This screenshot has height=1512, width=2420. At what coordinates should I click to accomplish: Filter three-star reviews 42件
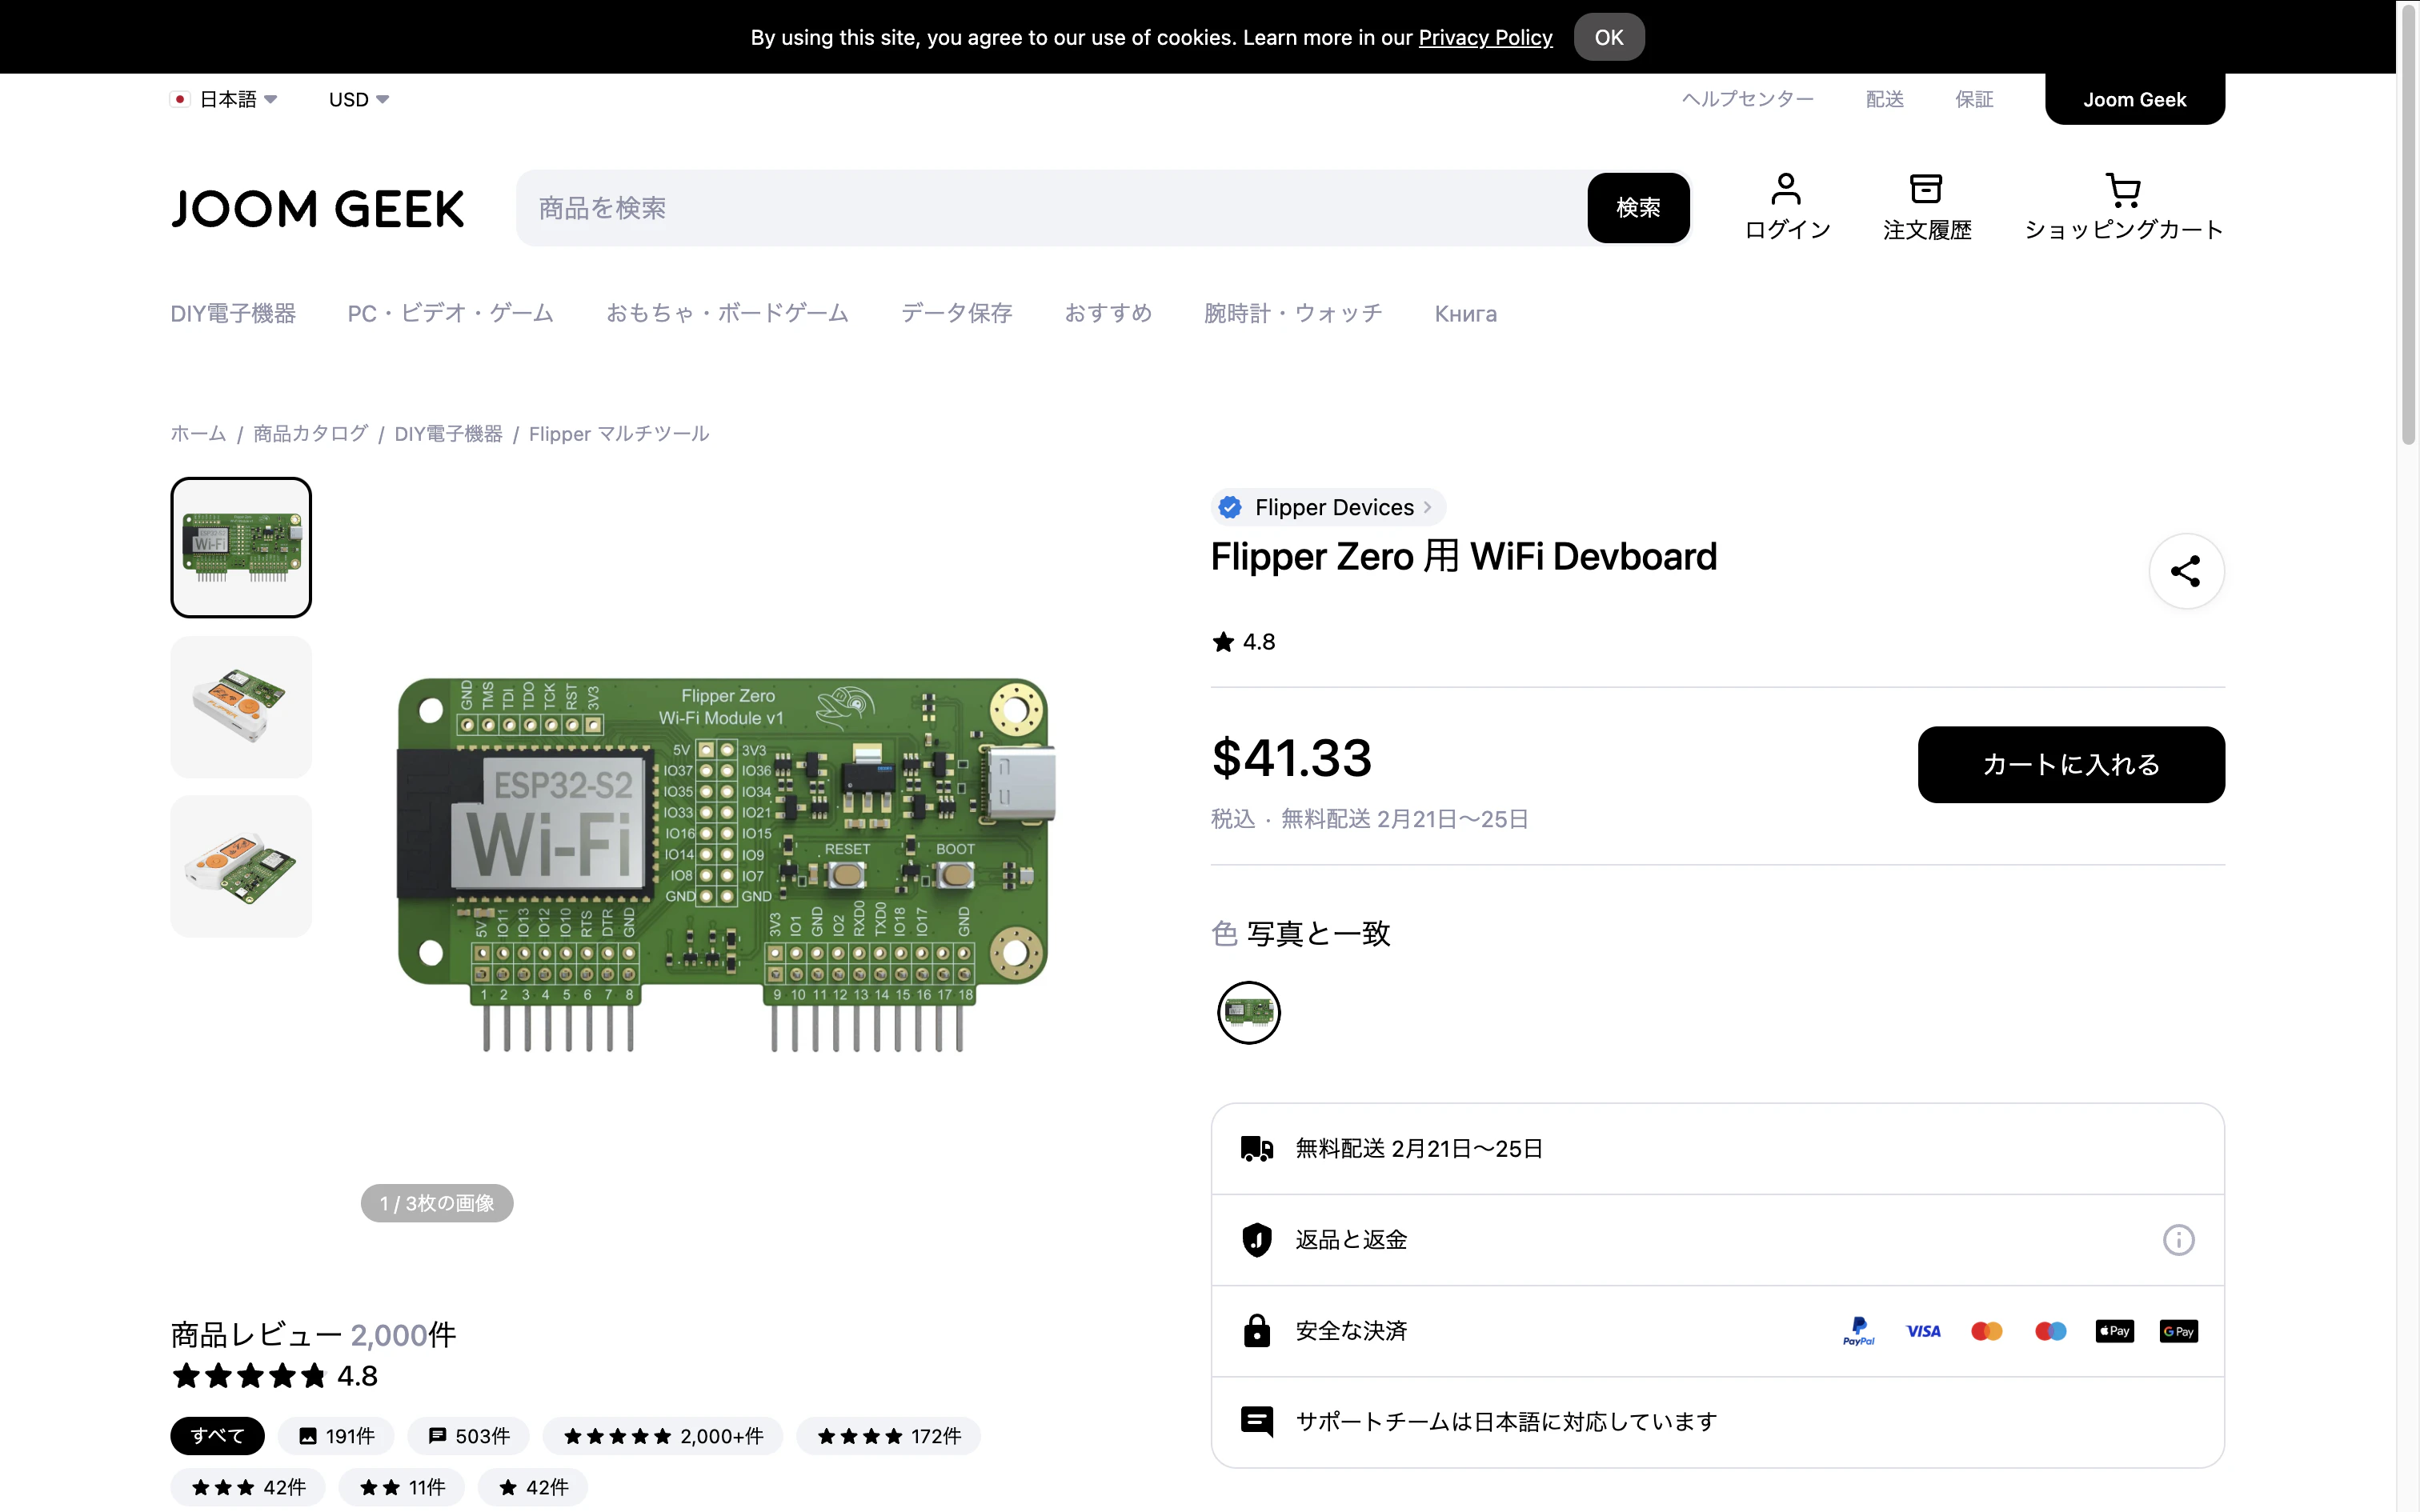pos(248,1487)
